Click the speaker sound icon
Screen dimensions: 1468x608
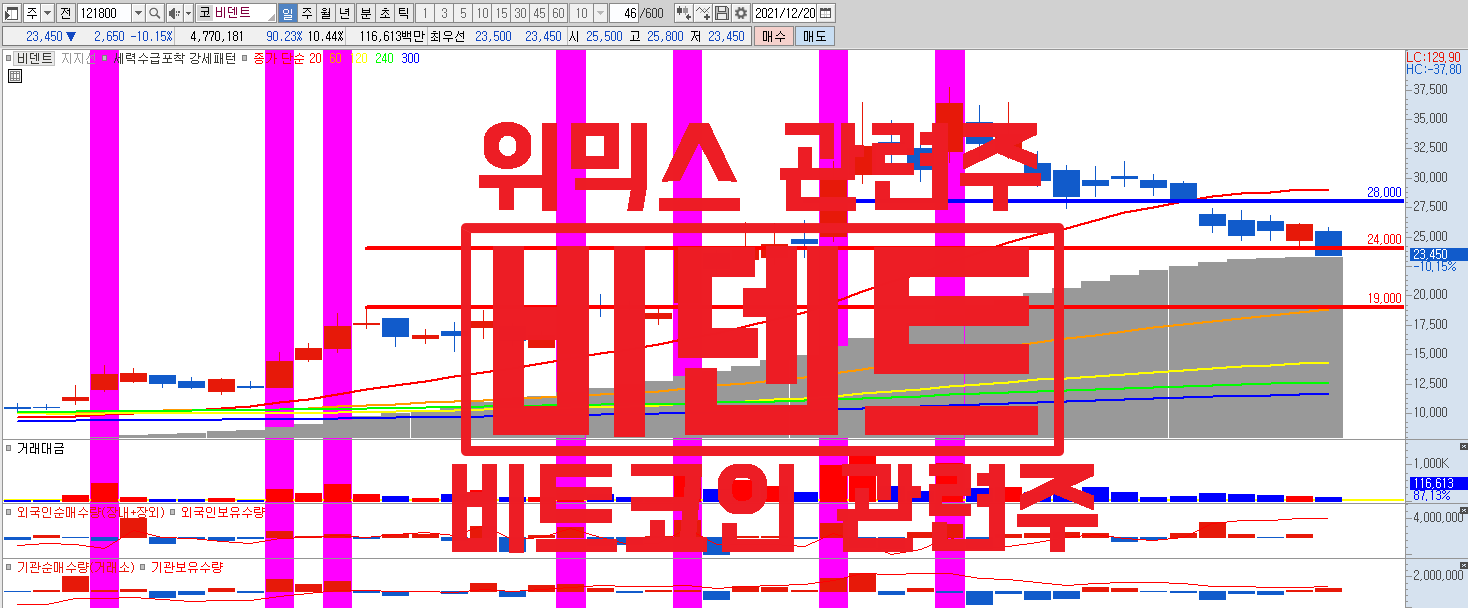(x=173, y=13)
